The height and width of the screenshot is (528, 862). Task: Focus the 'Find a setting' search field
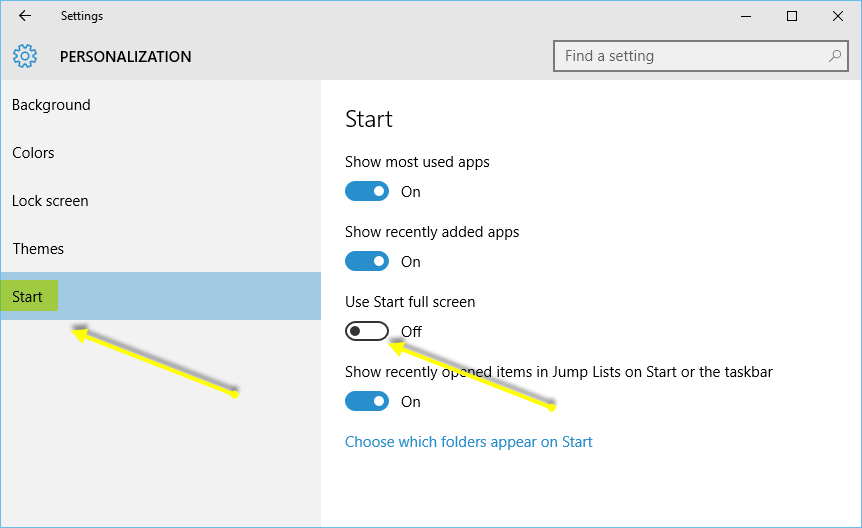[x=690, y=56]
